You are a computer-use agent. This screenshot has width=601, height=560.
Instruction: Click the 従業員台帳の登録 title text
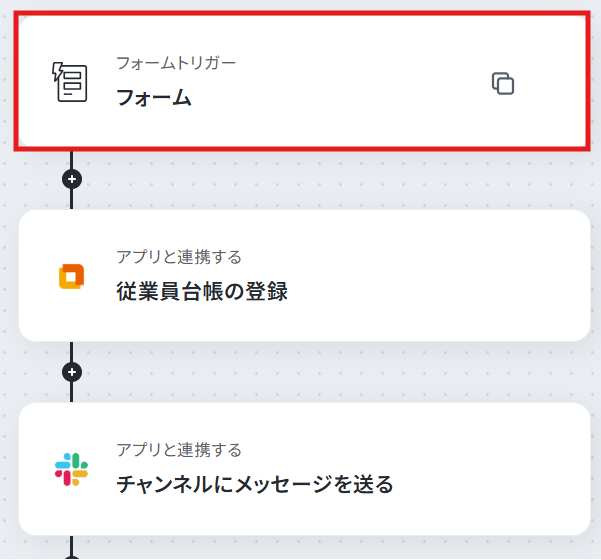point(202,291)
